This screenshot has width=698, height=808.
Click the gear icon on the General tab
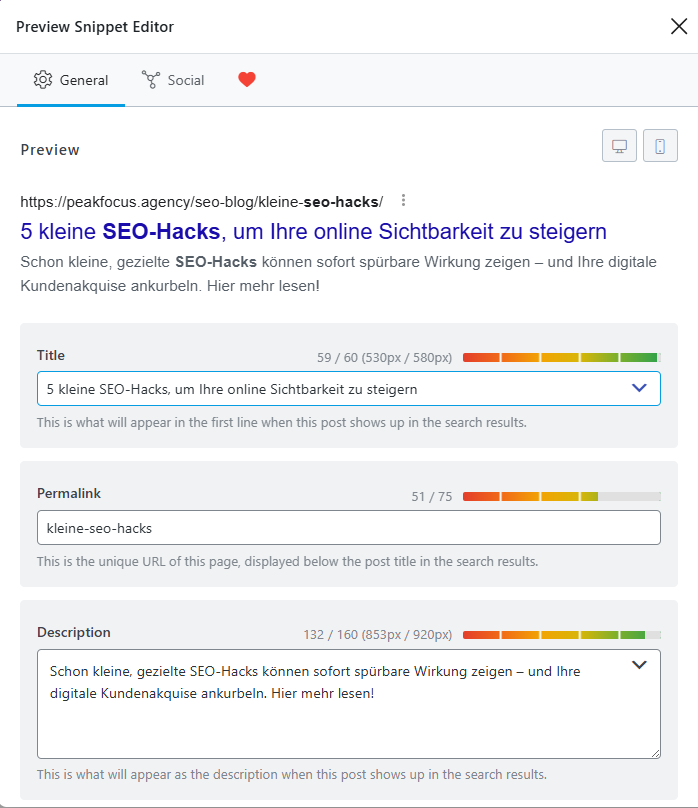[x=41, y=80]
